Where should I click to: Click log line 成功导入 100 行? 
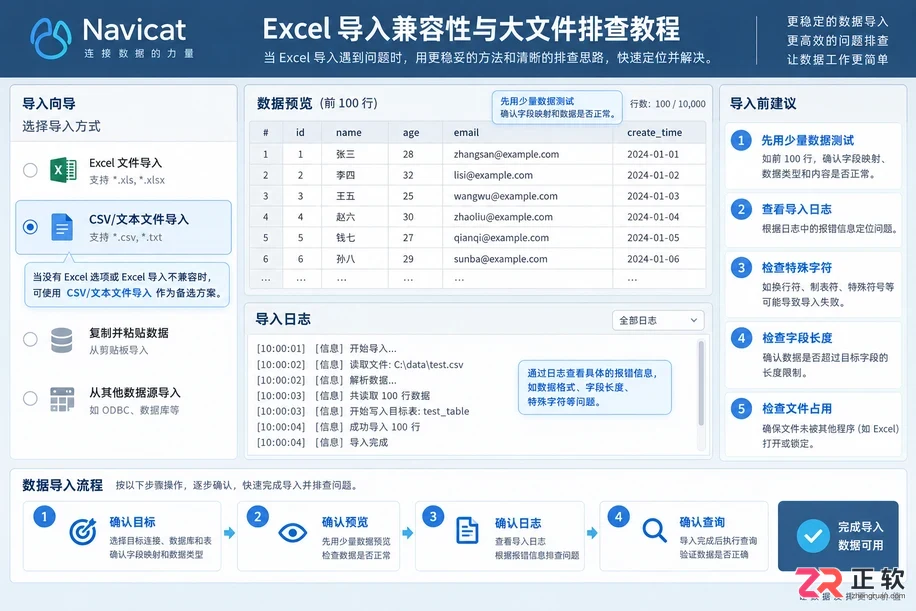[384, 427]
